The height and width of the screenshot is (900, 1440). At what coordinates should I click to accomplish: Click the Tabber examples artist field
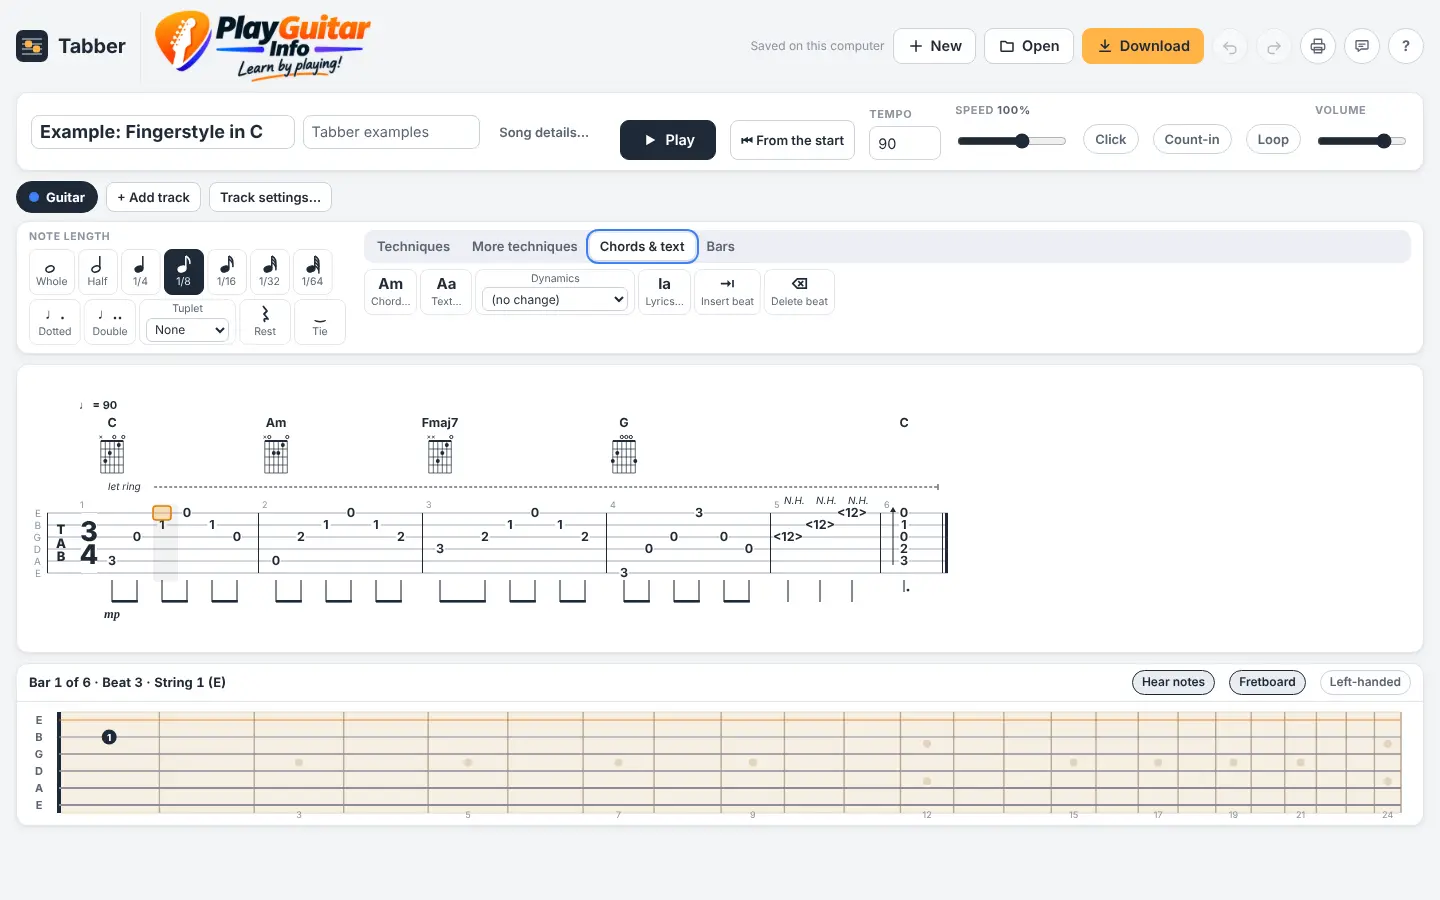click(x=391, y=132)
